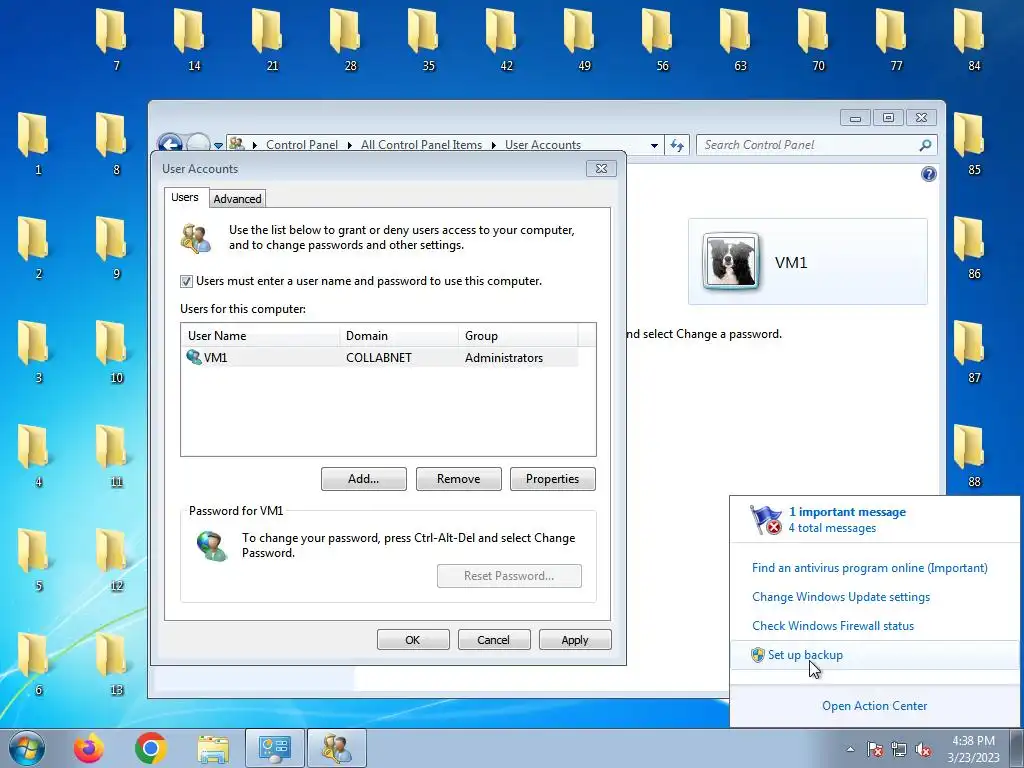Image resolution: width=1024 pixels, height=768 pixels.
Task: Expand the Control Panel breadcrumb arrow
Action: pos(349,145)
